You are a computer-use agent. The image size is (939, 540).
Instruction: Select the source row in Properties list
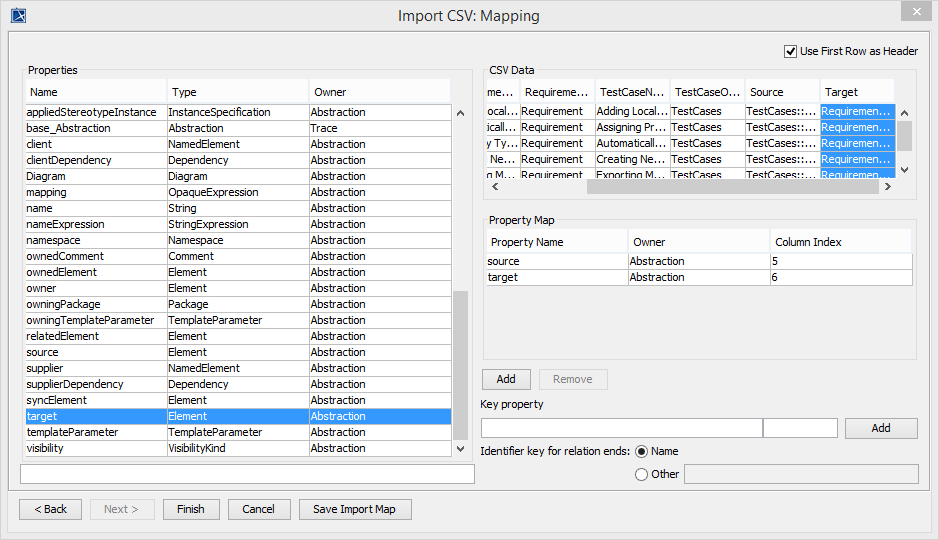(95, 352)
